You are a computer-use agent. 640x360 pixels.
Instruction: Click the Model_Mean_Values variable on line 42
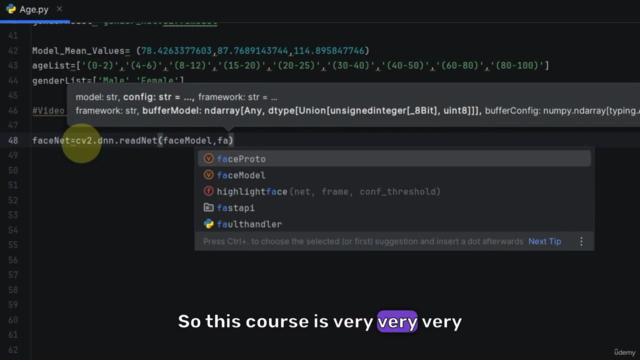pos(78,51)
